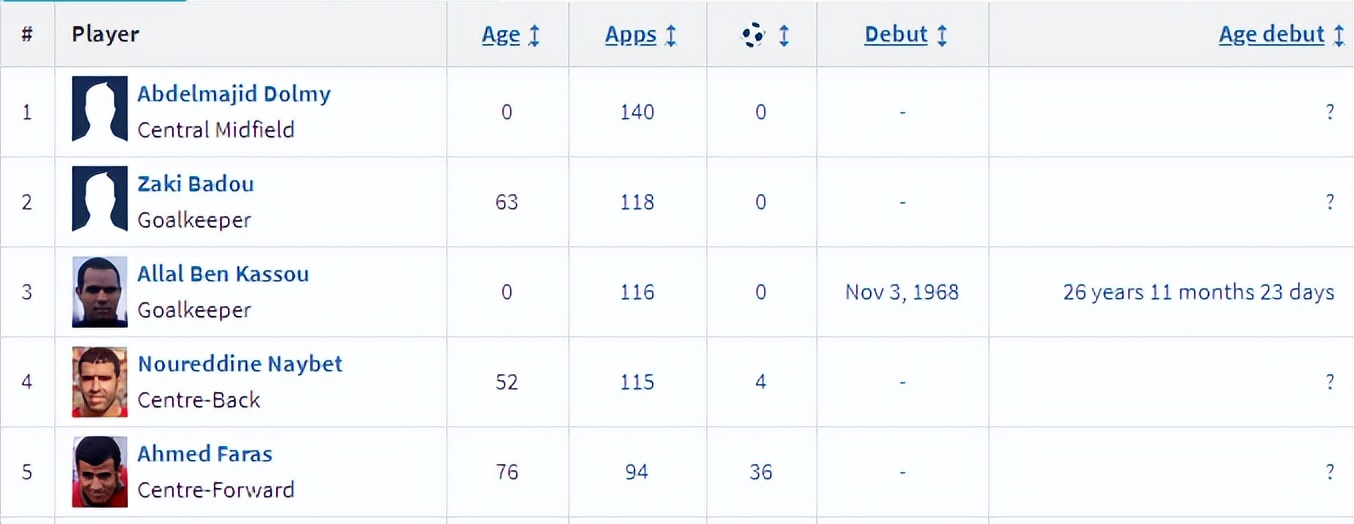
Task: Click Ahmed Faras's player photo
Action: click(x=100, y=471)
